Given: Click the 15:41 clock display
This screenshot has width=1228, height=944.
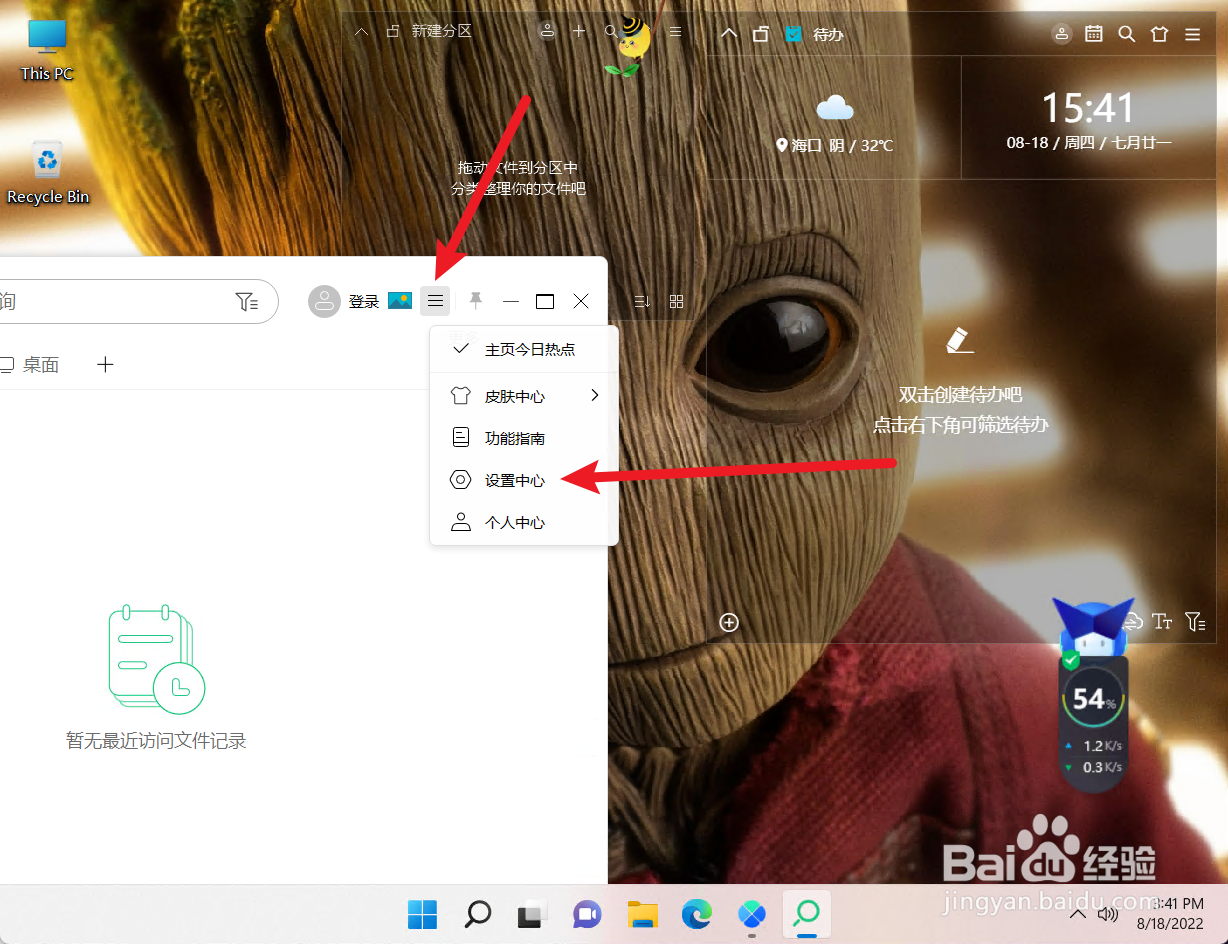Looking at the screenshot, I should coord(1088,107).
